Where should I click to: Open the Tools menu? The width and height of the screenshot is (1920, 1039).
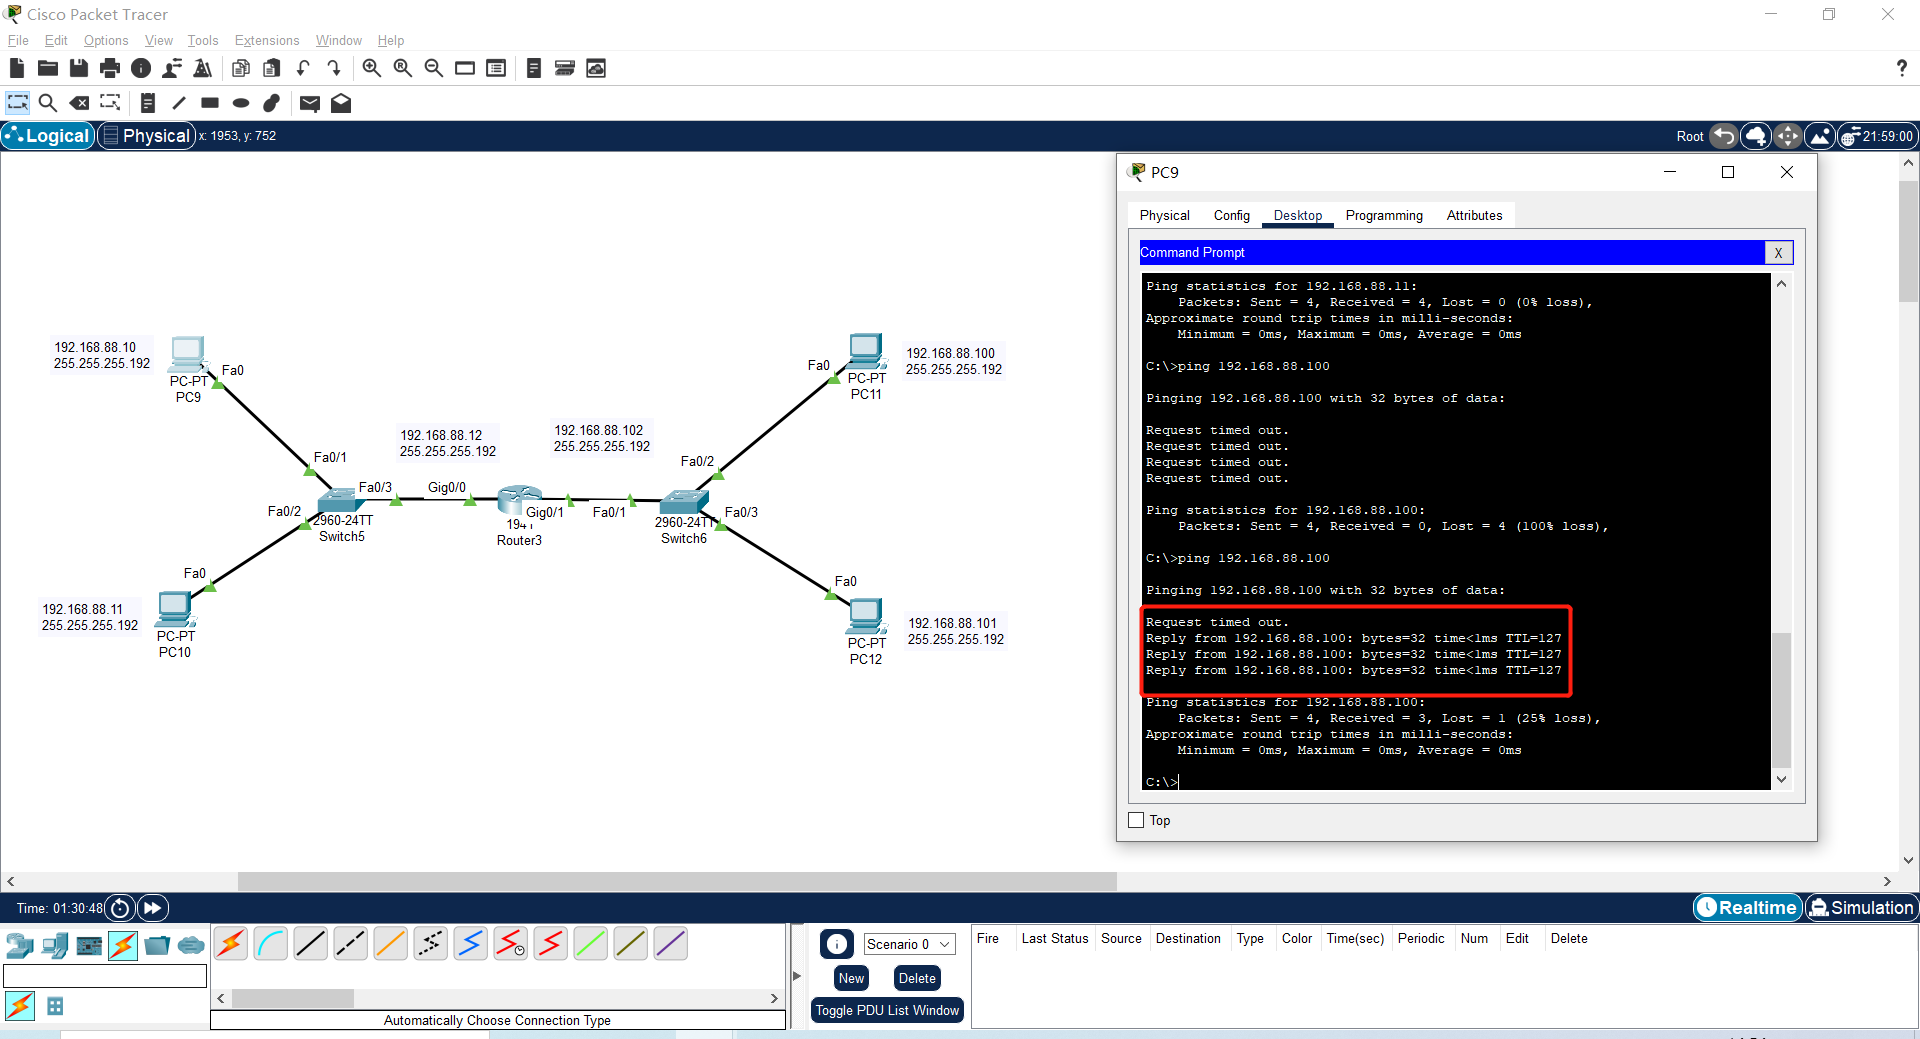(203, 40)
